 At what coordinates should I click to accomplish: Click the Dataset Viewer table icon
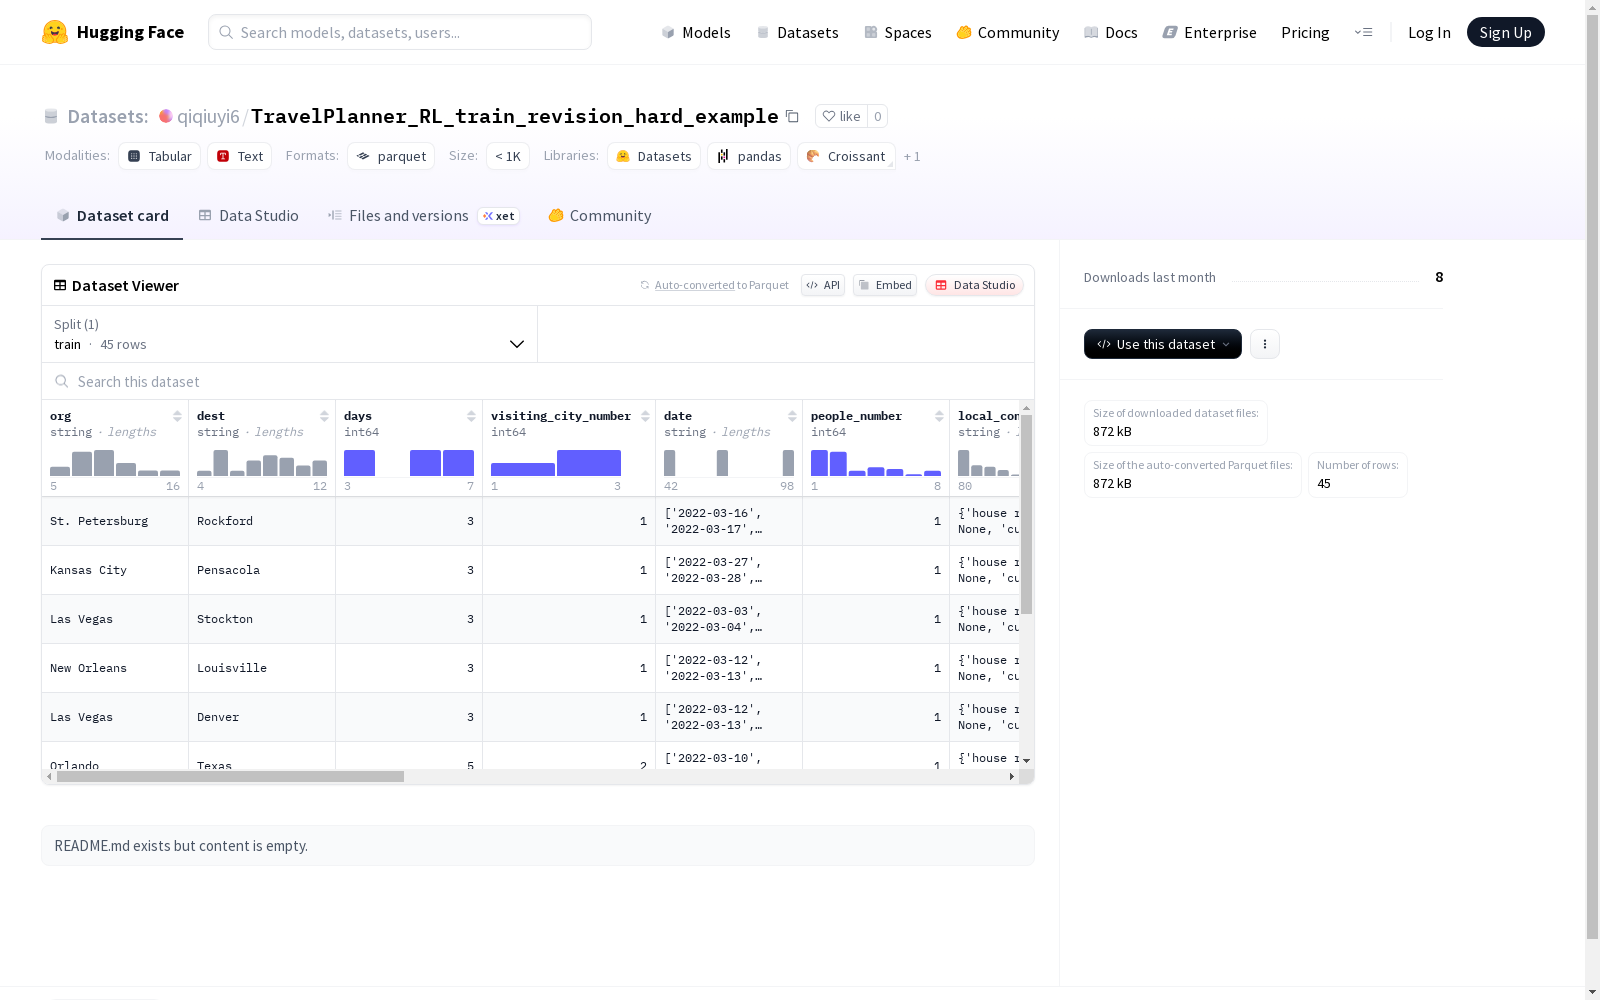click(60, 285)
